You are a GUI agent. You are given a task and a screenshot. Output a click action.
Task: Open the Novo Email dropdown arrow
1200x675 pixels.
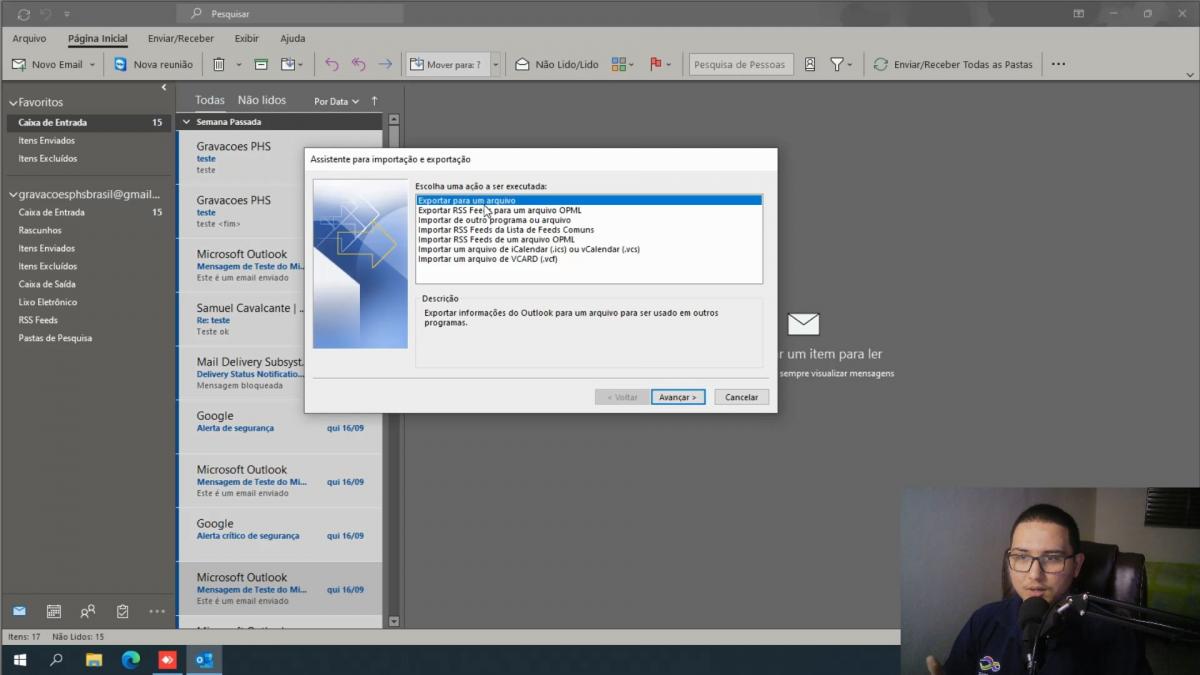92,64
